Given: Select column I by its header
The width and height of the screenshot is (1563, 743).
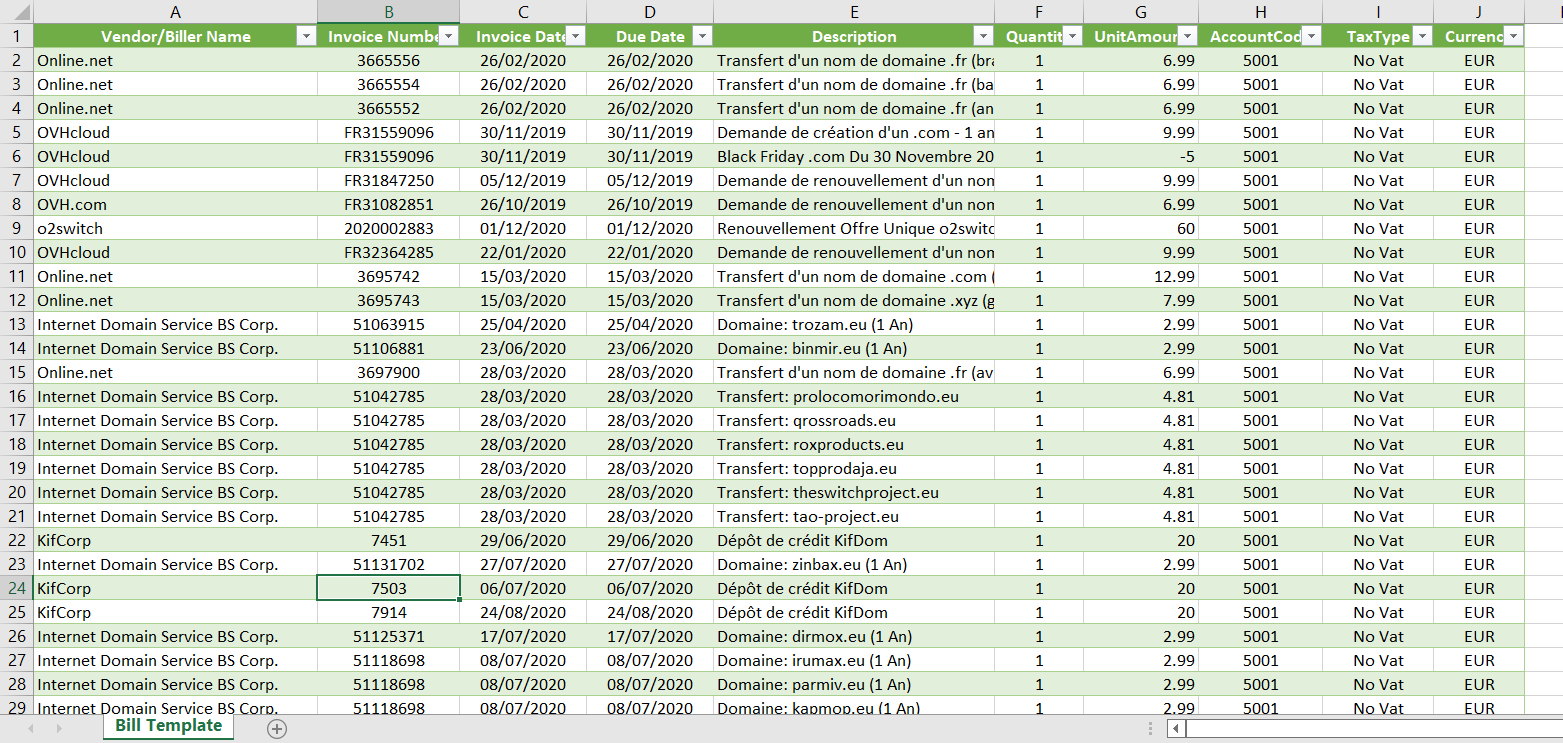Looking at the screenshot, I should tap(1378, 12).
